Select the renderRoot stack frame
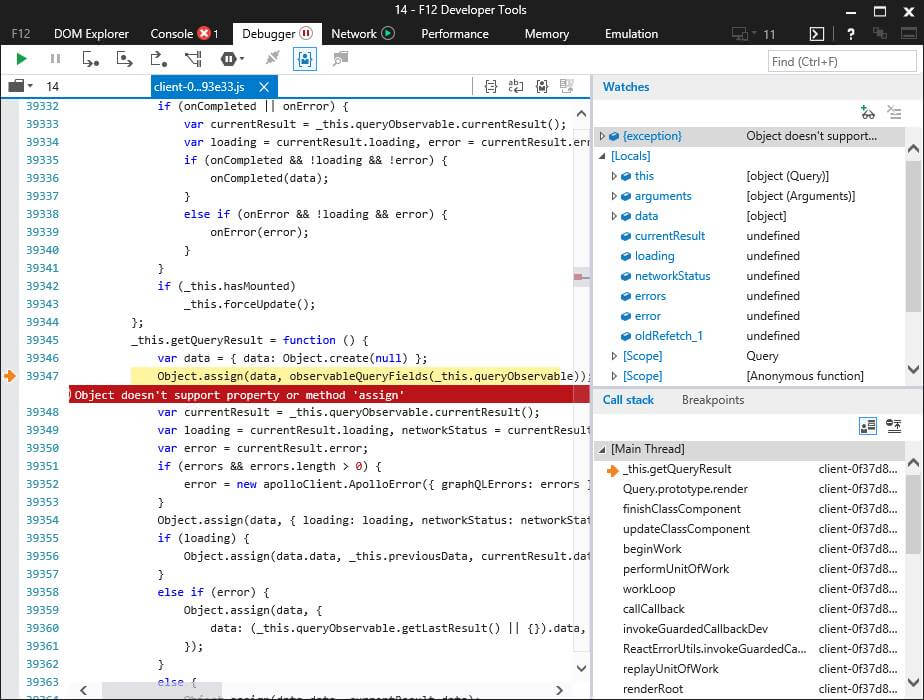This screenshot has width=924, height=700. (x=750, y=689)
